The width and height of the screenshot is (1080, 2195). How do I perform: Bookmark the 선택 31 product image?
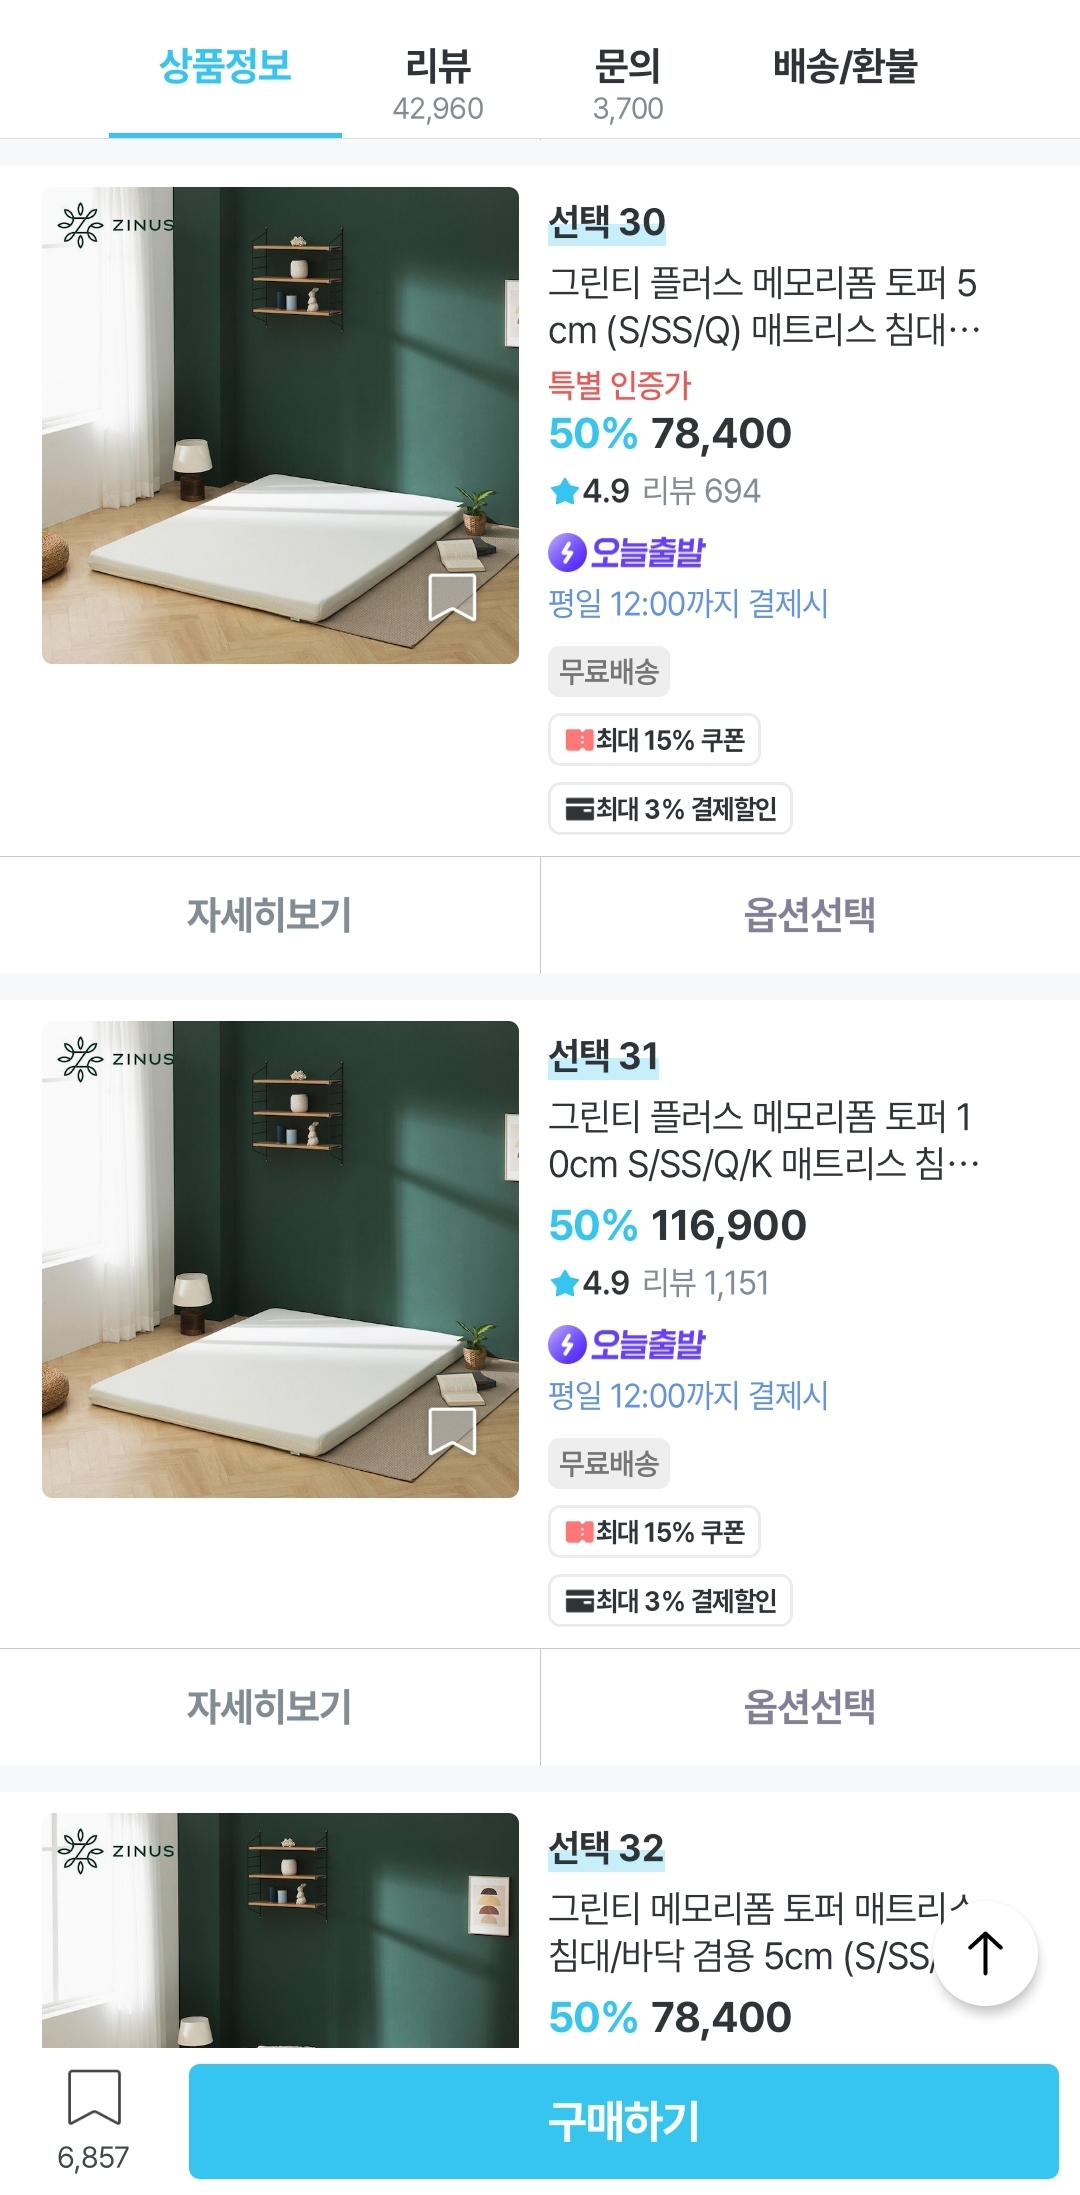click(452, 1431)
